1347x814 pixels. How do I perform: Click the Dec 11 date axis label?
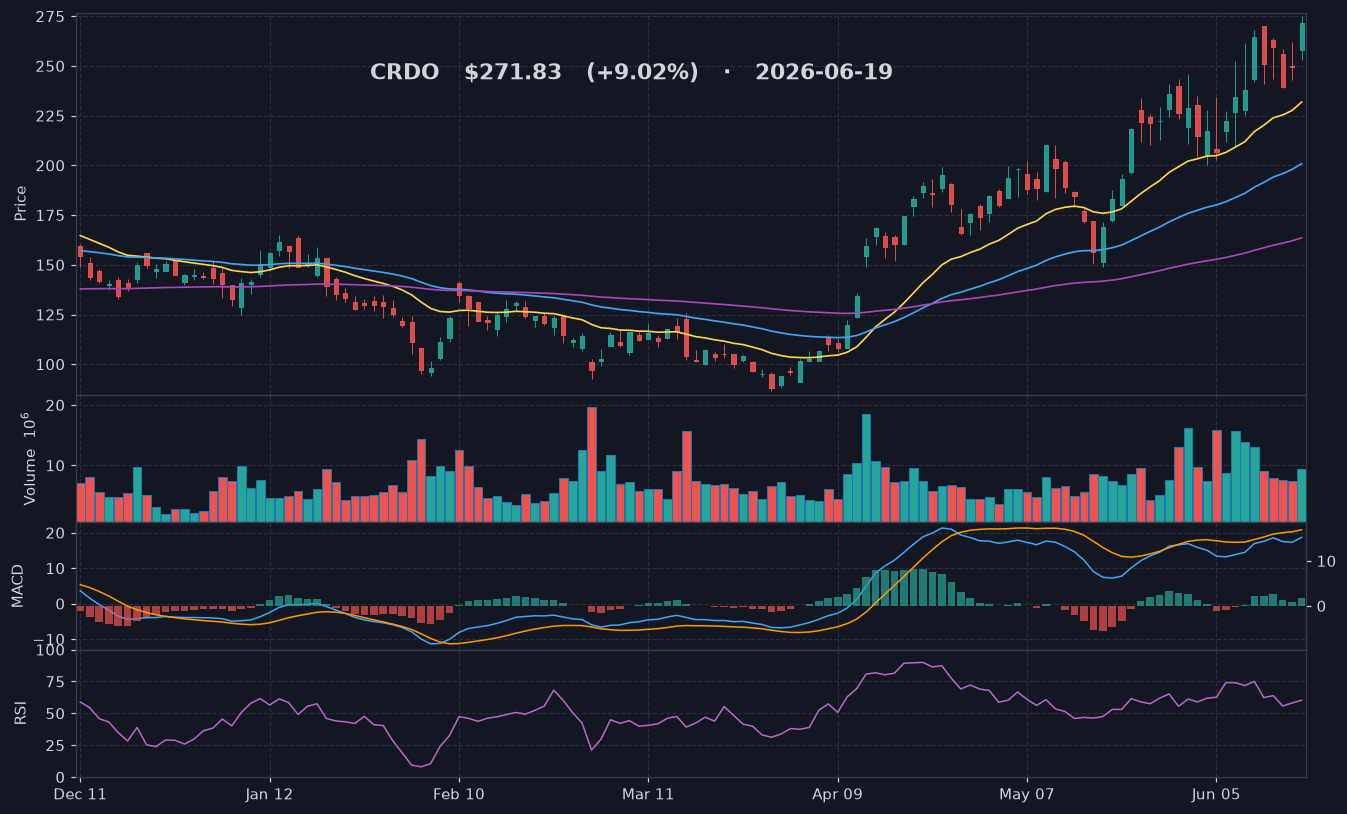click(80, 794)
